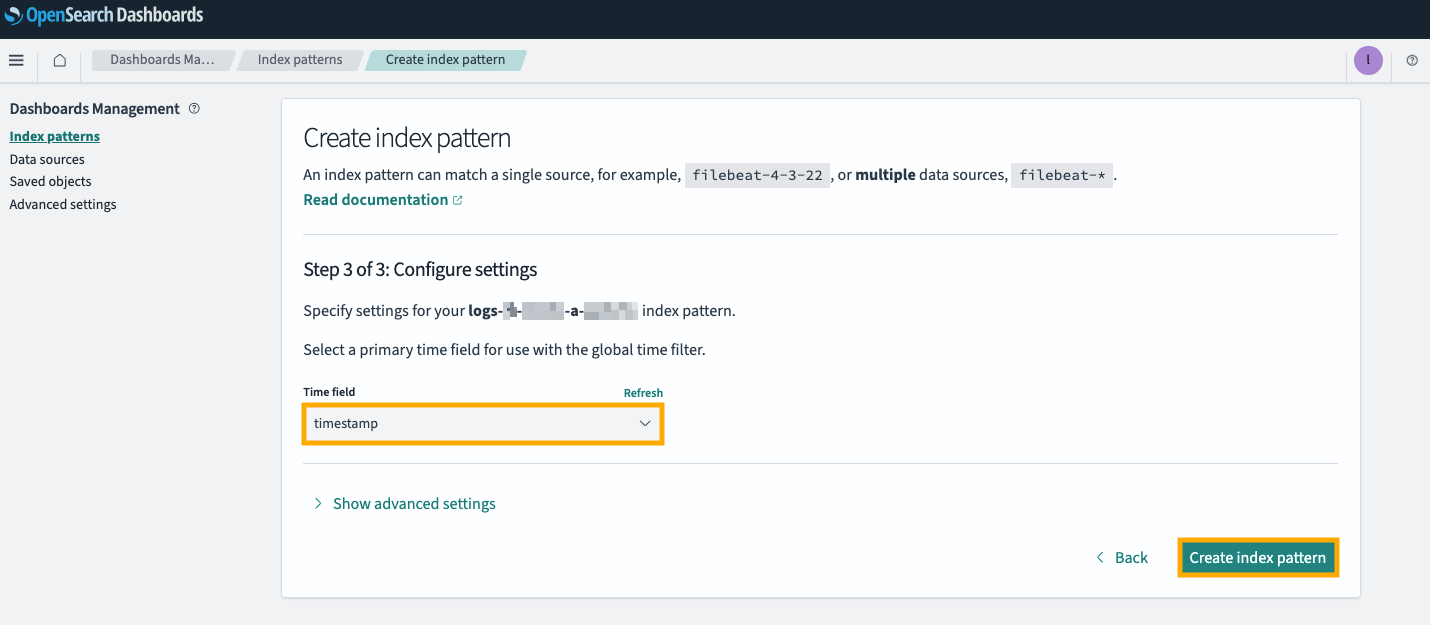Click the OpenSearch Dashboards logo
This screenshot has width=1430, height=625.
(104, 15)
